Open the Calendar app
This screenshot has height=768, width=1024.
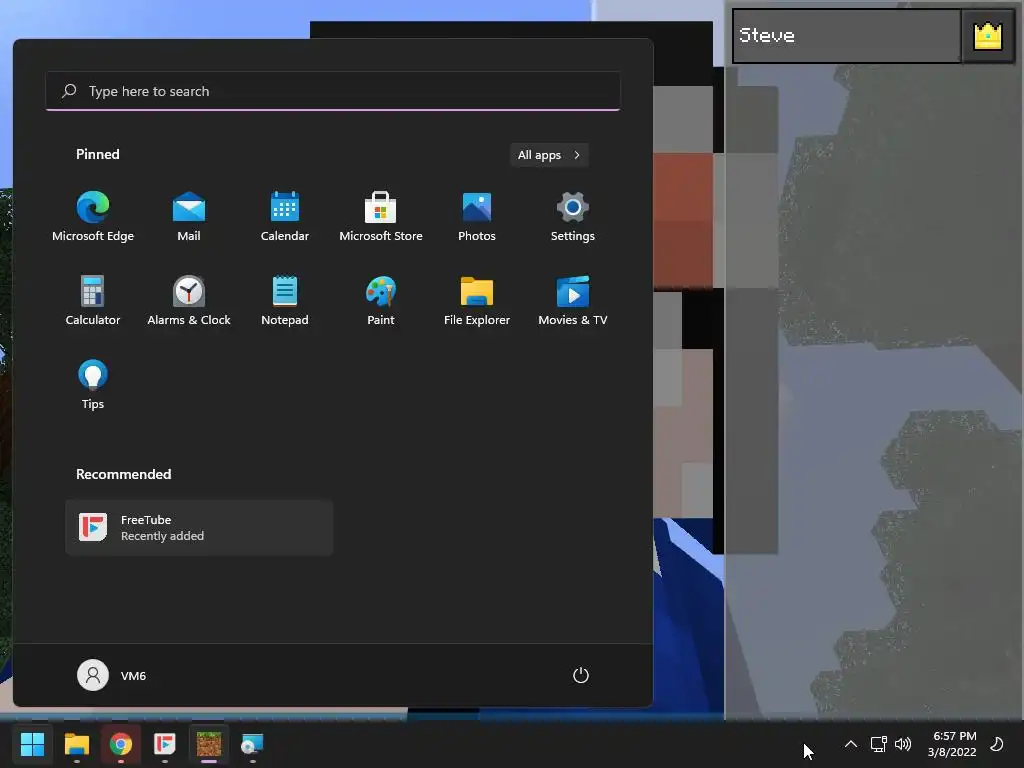pos(285,217)
